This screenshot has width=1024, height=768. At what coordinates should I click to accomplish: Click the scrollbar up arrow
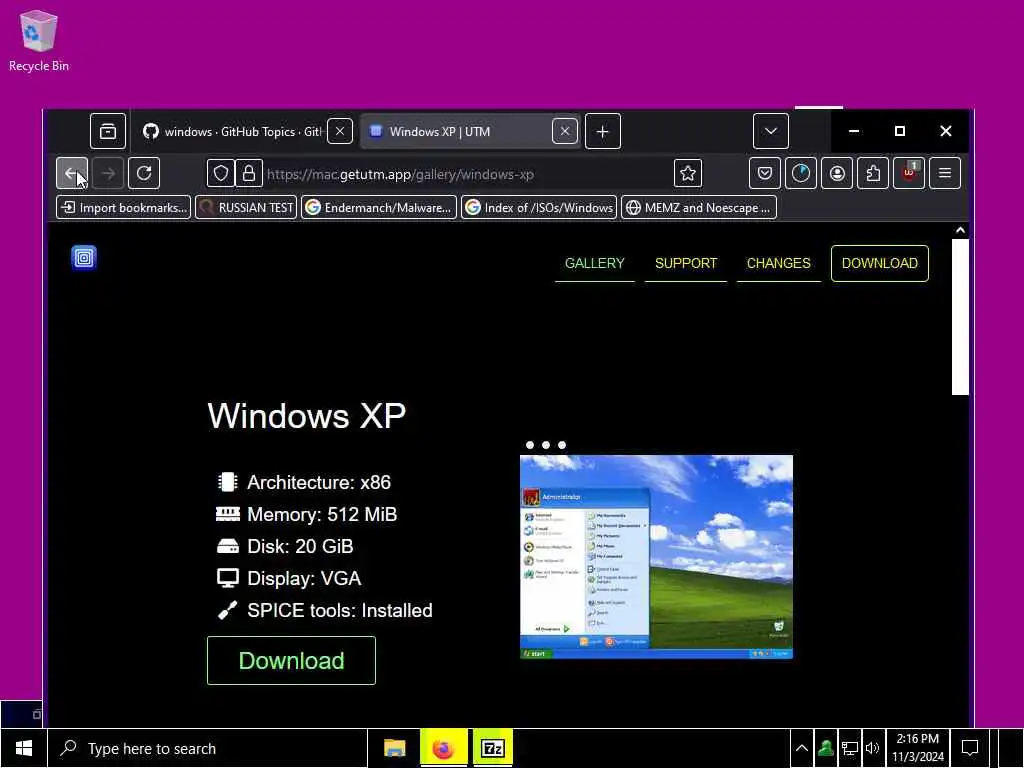[960, 230]
